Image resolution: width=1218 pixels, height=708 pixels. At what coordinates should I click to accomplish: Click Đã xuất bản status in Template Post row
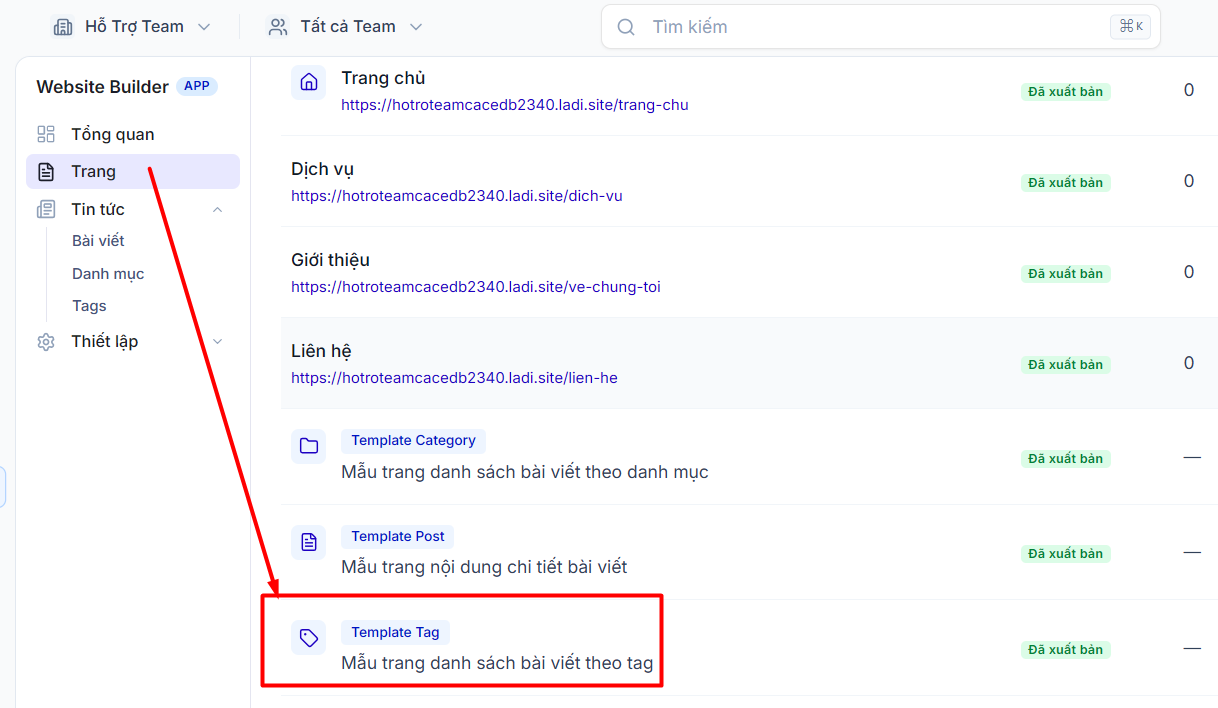point(1066,554)
